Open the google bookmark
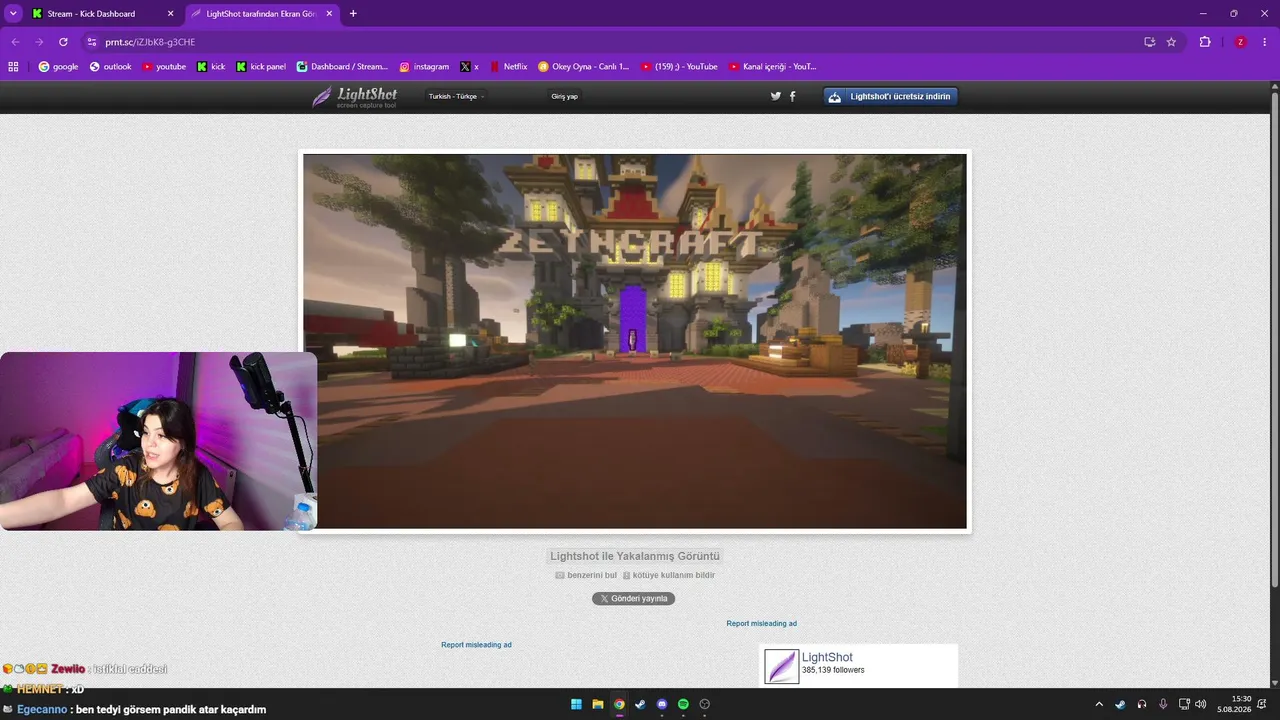 58,67
